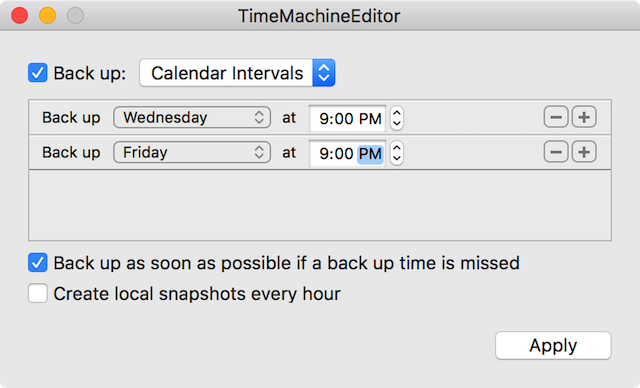The width and height of the screenshot is (640, 388).
Task: Minimize the TimeMachineEditor window
Action: 47,16
